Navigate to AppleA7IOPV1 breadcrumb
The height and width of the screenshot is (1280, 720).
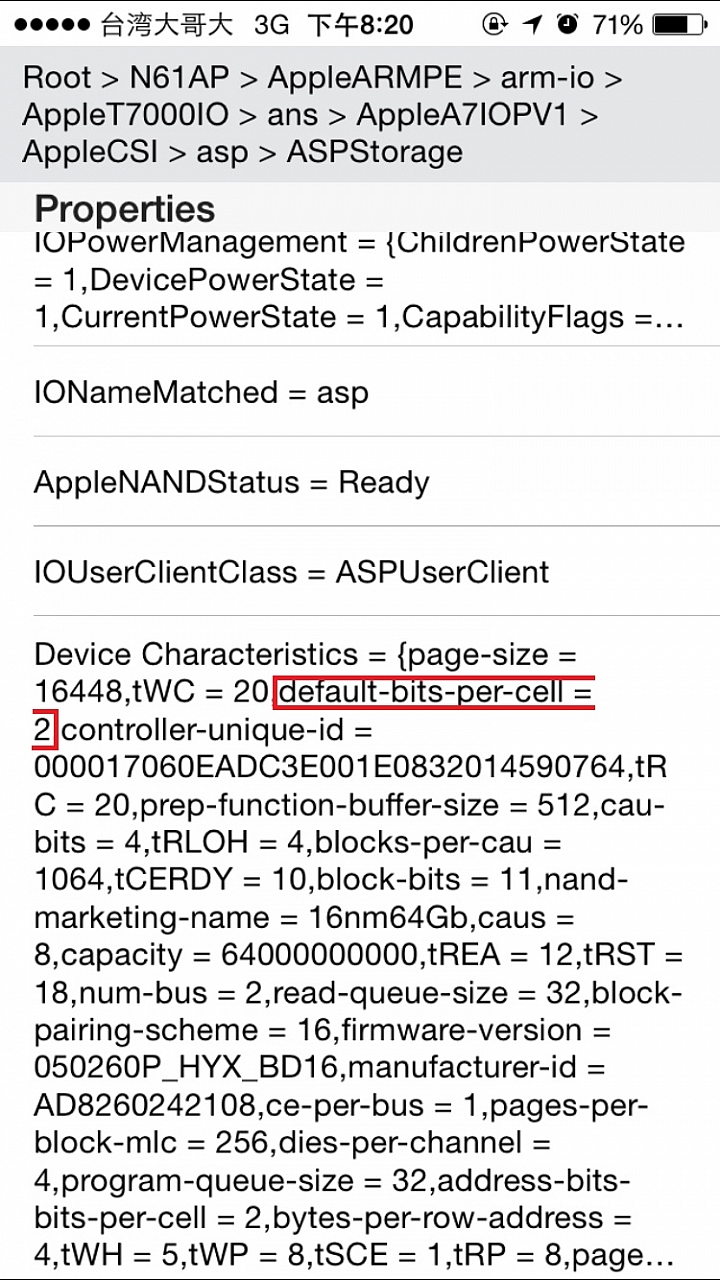tap(462, 115)
